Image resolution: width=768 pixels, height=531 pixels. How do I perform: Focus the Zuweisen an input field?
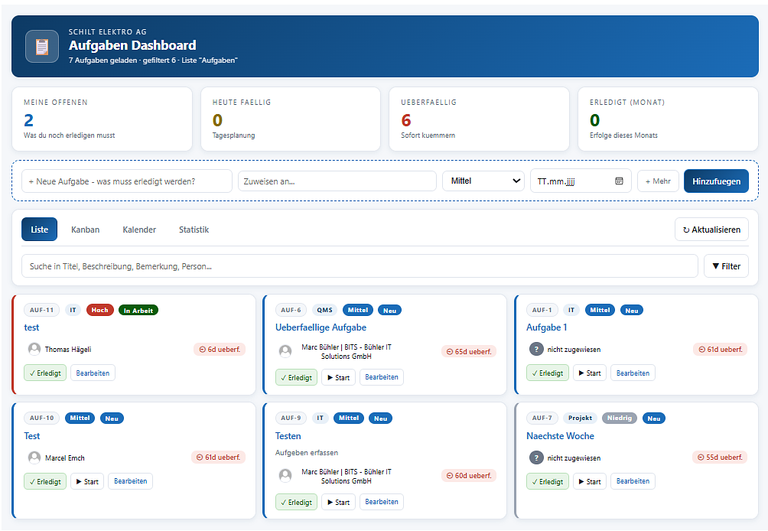pyautogui.click(x=337, y=181)
